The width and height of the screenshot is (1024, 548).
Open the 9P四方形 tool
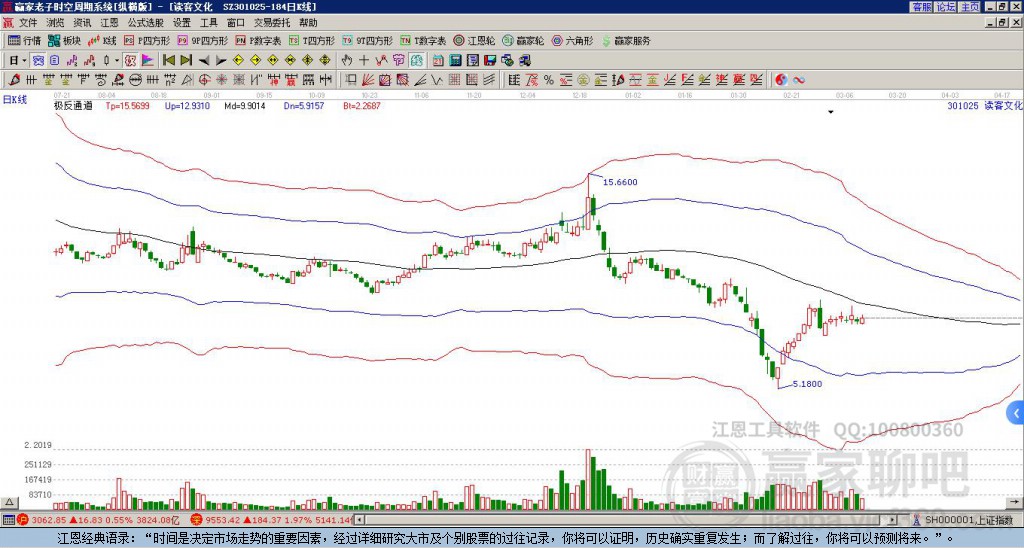(x=203, y=40)
